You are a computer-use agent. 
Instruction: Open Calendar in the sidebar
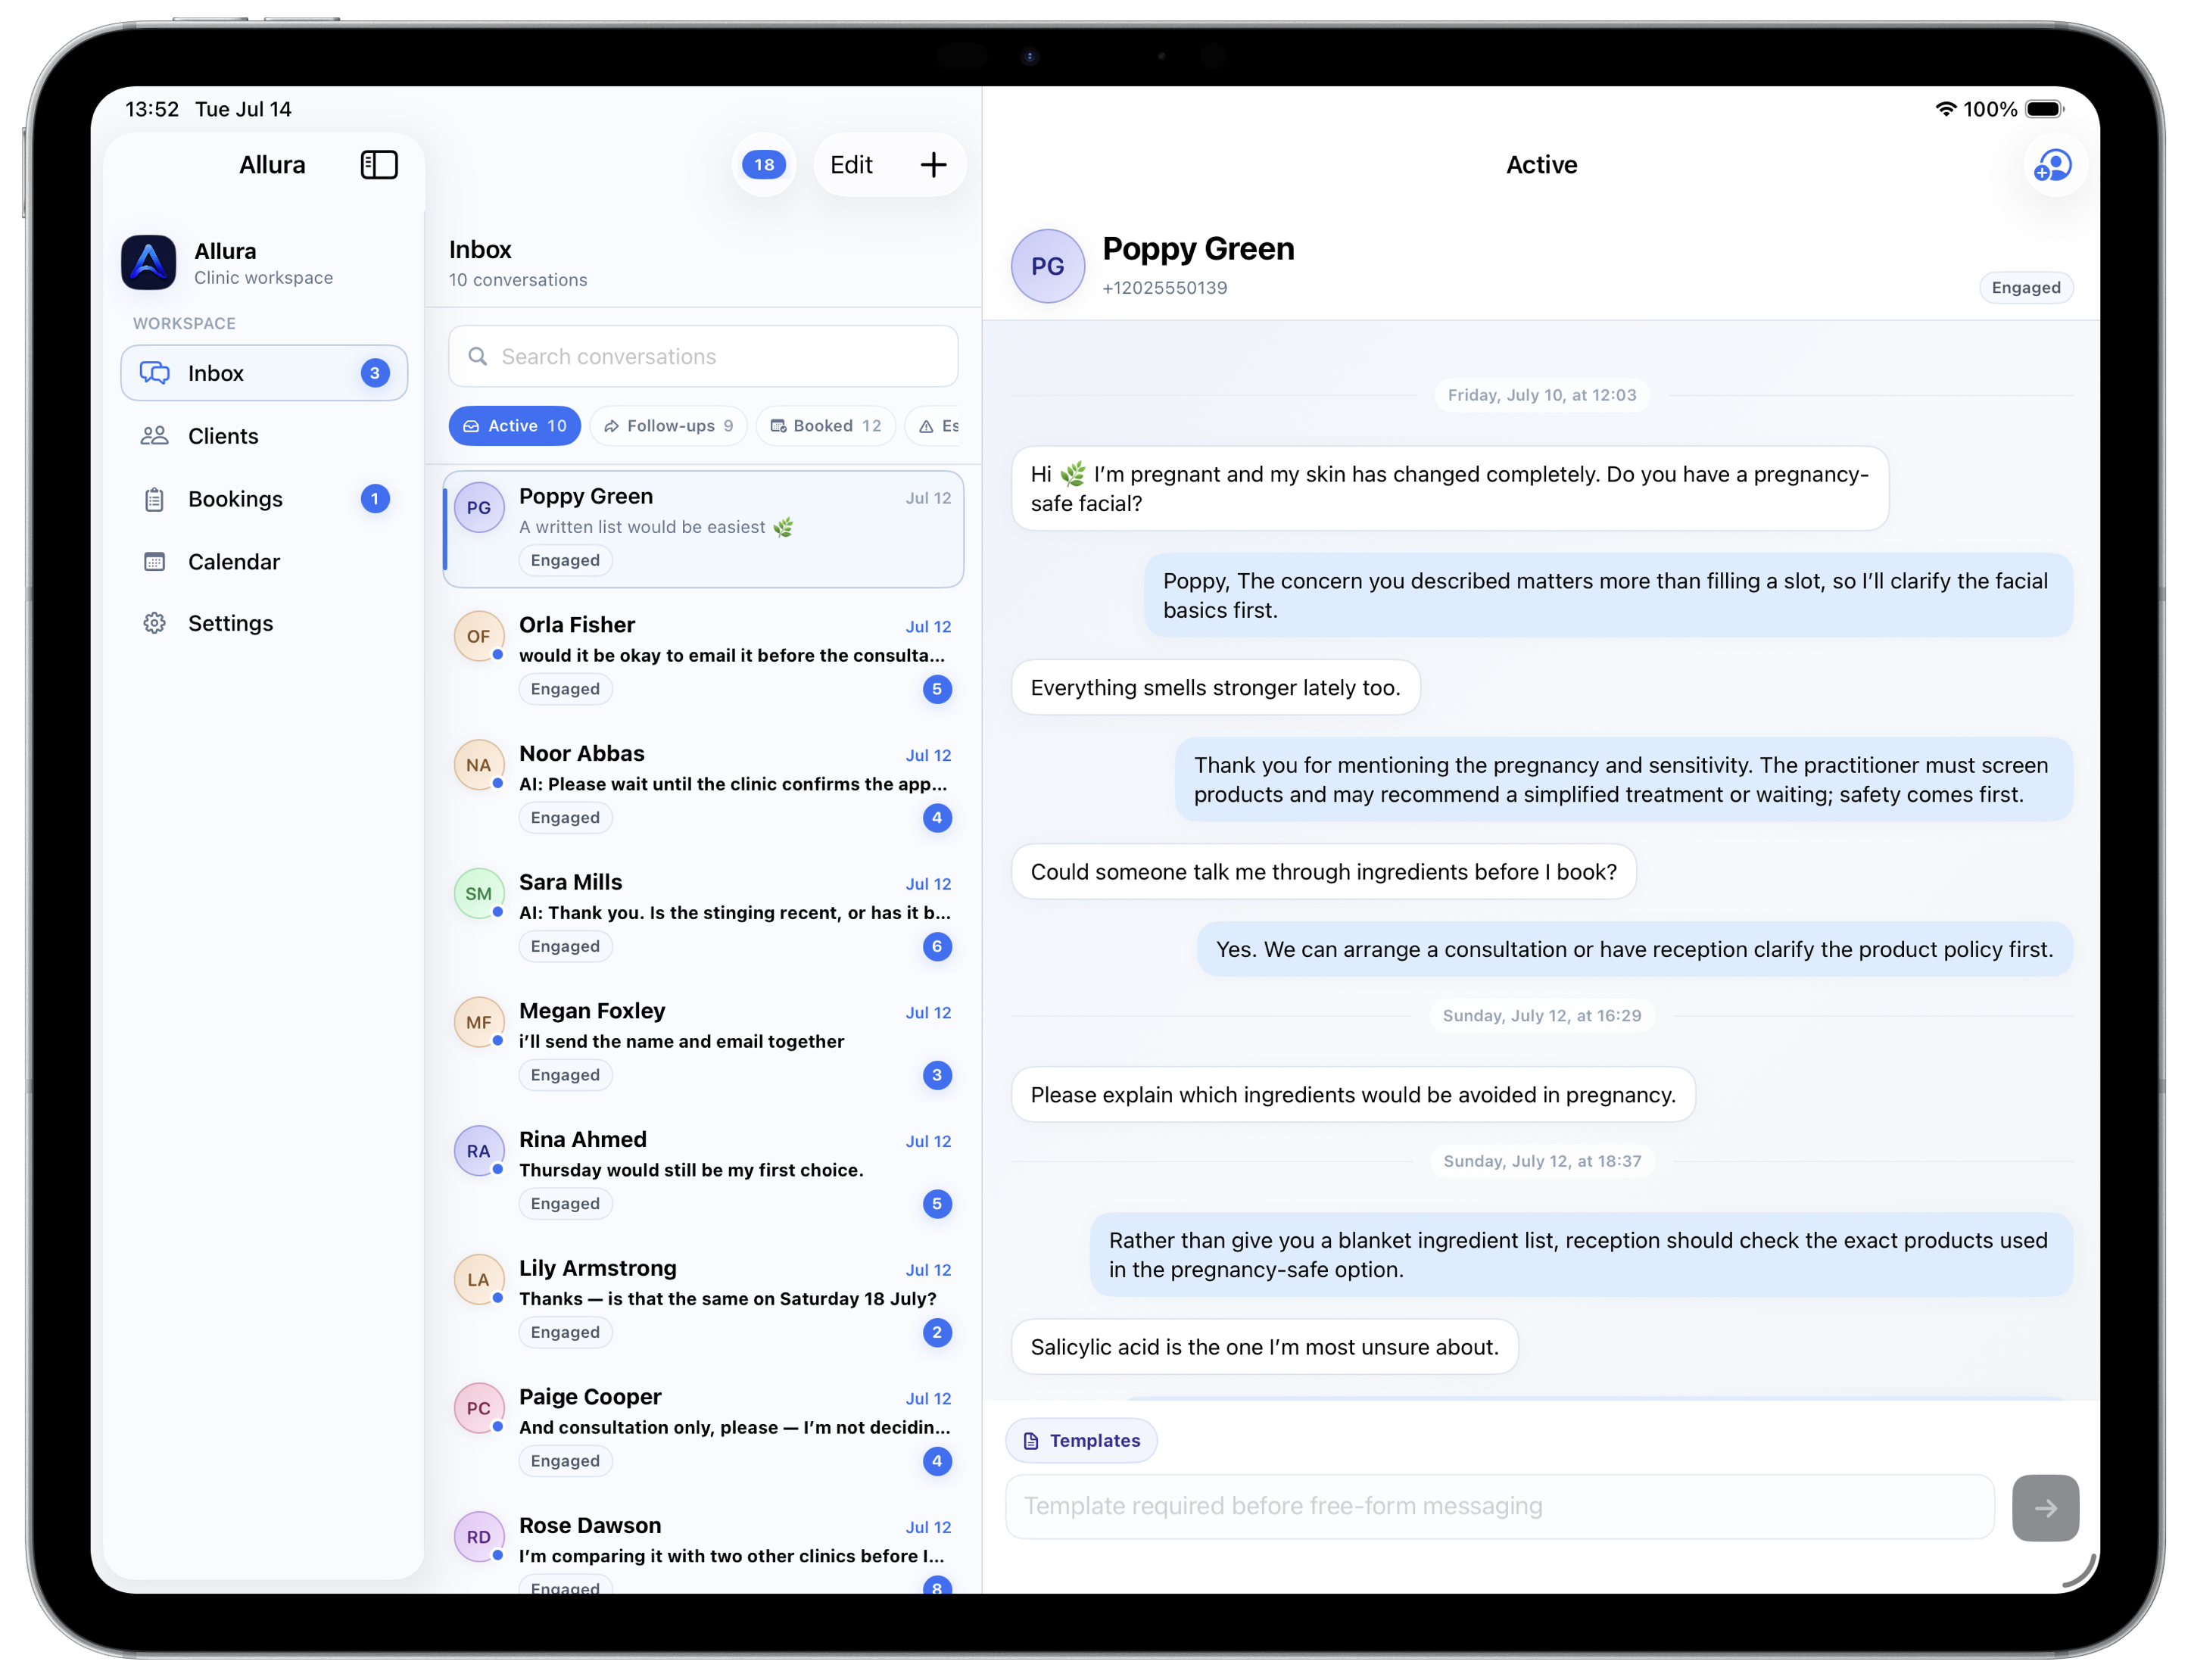point(264,562)
